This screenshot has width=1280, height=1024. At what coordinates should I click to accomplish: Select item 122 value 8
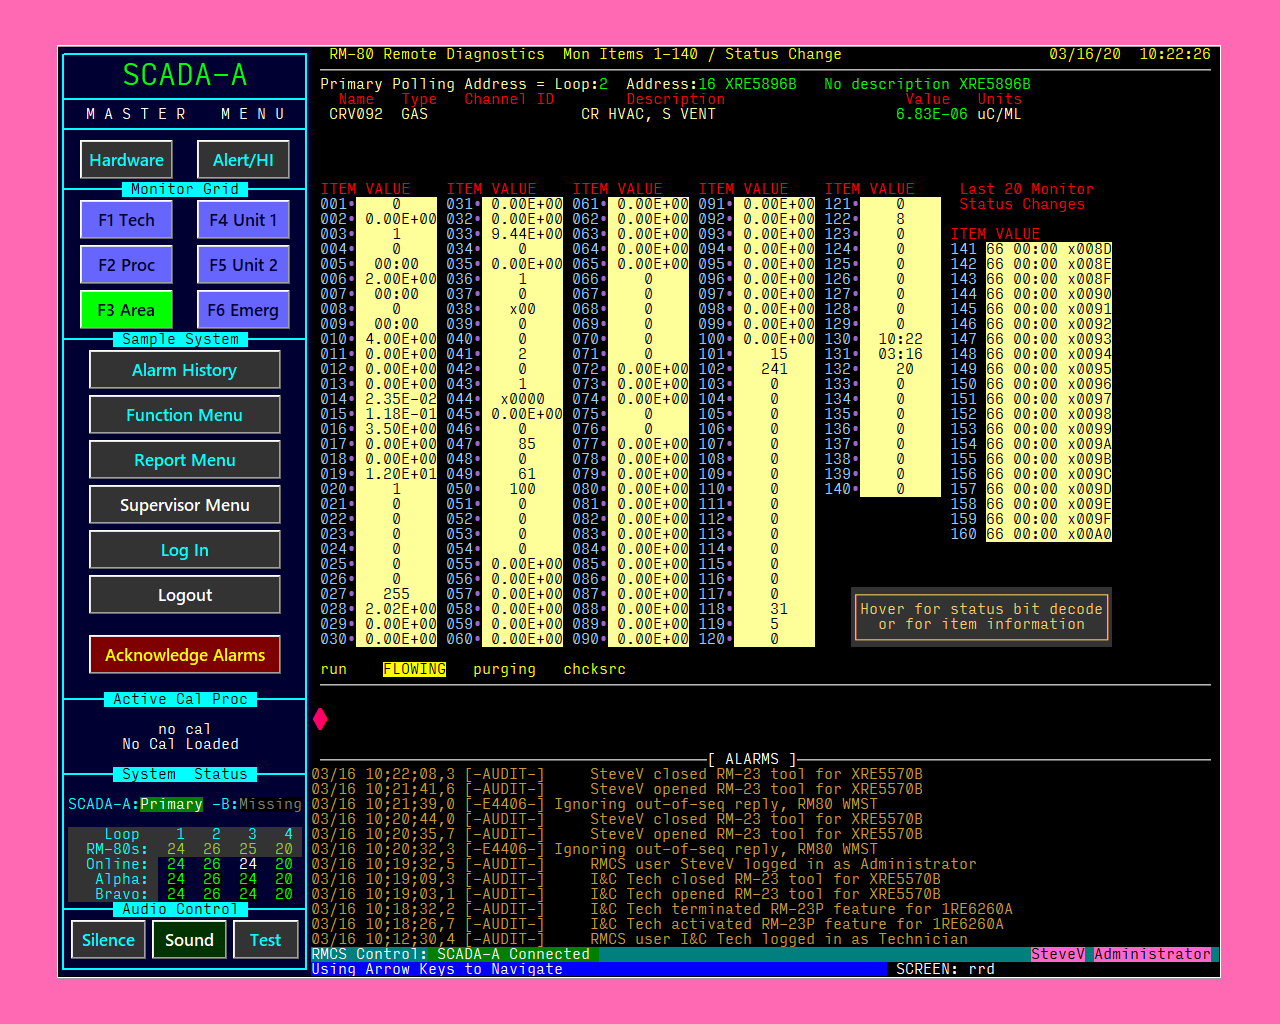click(x=900, y=219)
